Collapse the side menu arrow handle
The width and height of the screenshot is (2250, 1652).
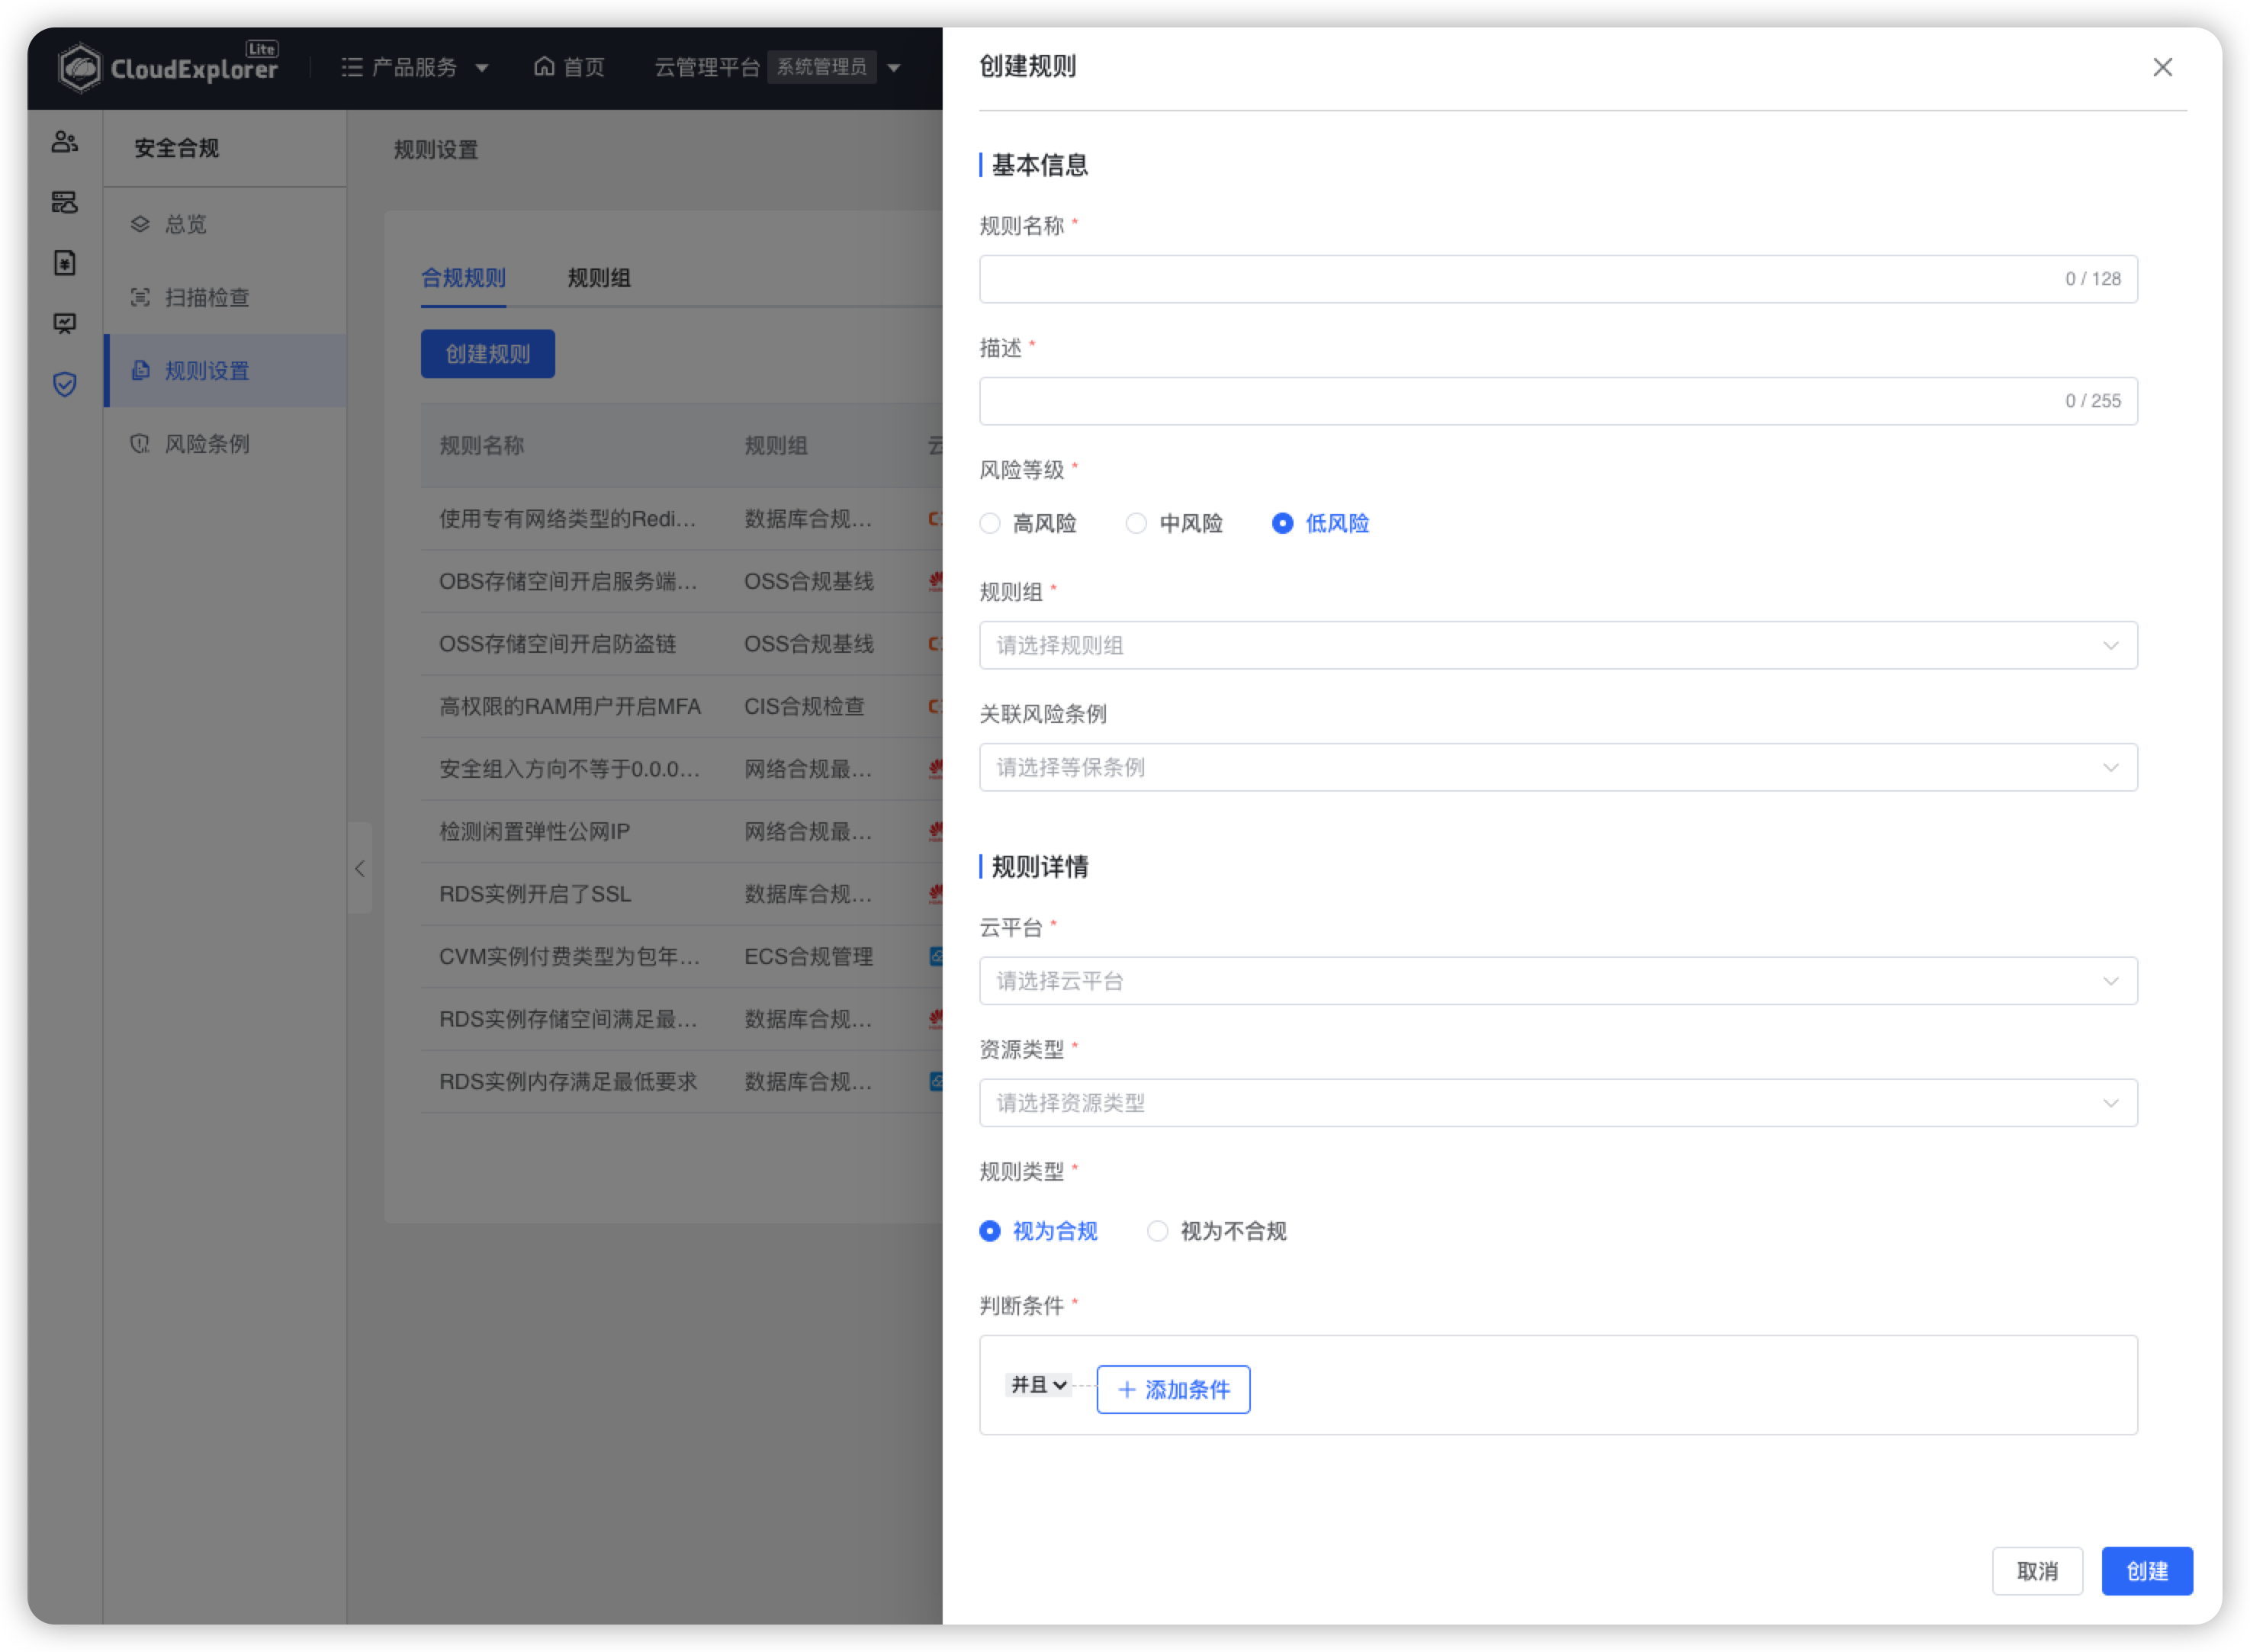click(x=359, y=868)
